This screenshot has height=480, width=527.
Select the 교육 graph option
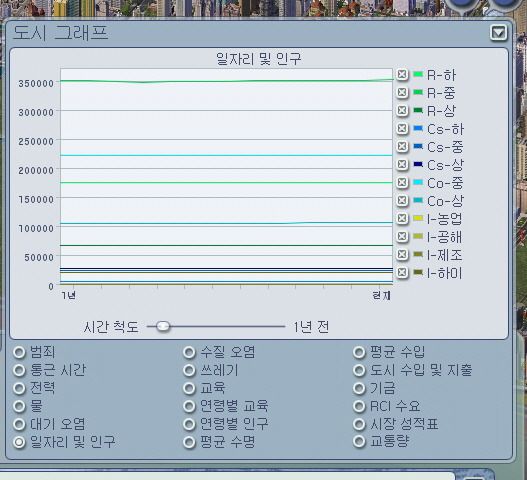(x=189, y=388)
